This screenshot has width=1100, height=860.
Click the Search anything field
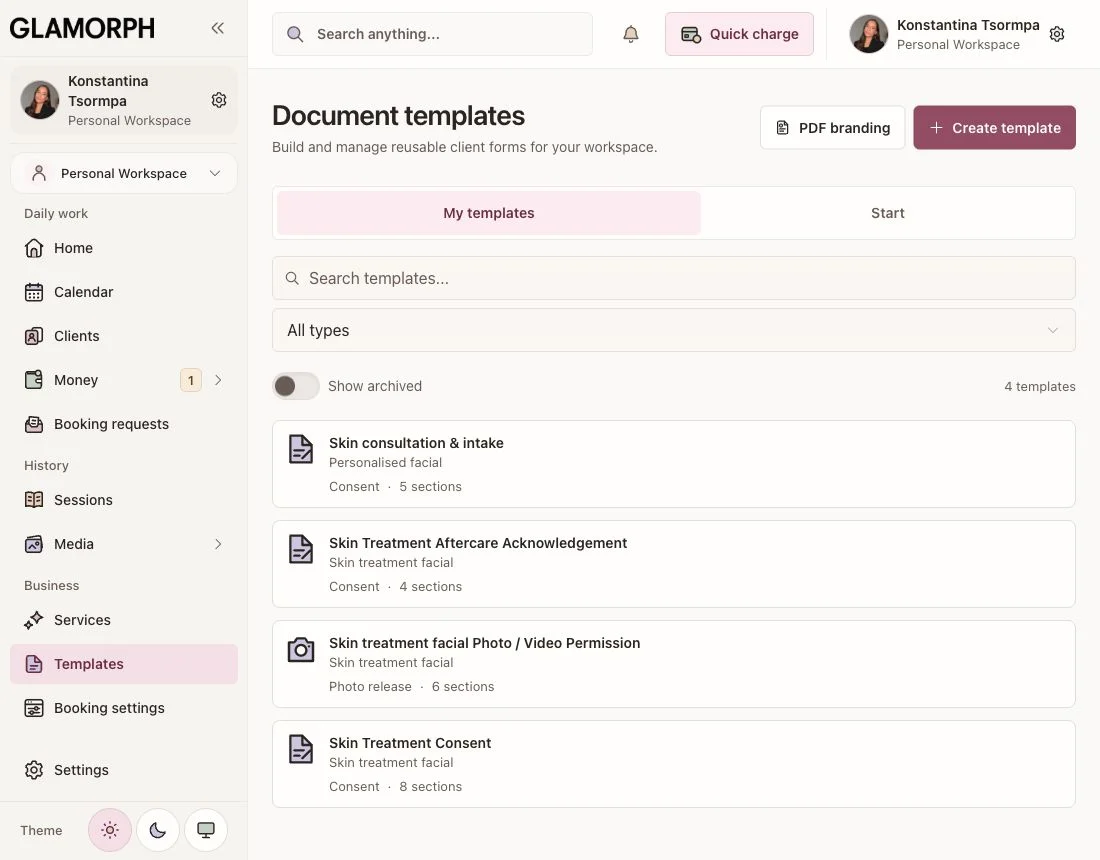click(x=432, y=34)
